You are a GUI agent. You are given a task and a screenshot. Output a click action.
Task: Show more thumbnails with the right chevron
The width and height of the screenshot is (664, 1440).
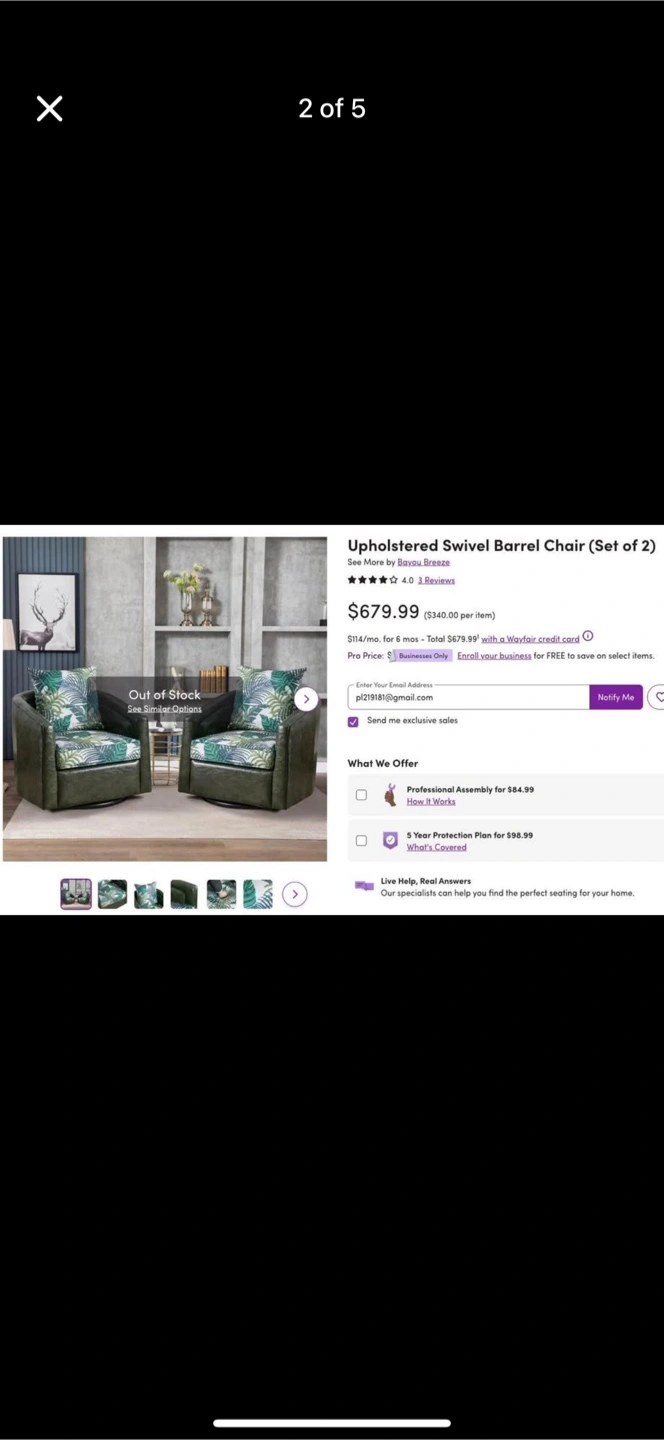(294, 894)
